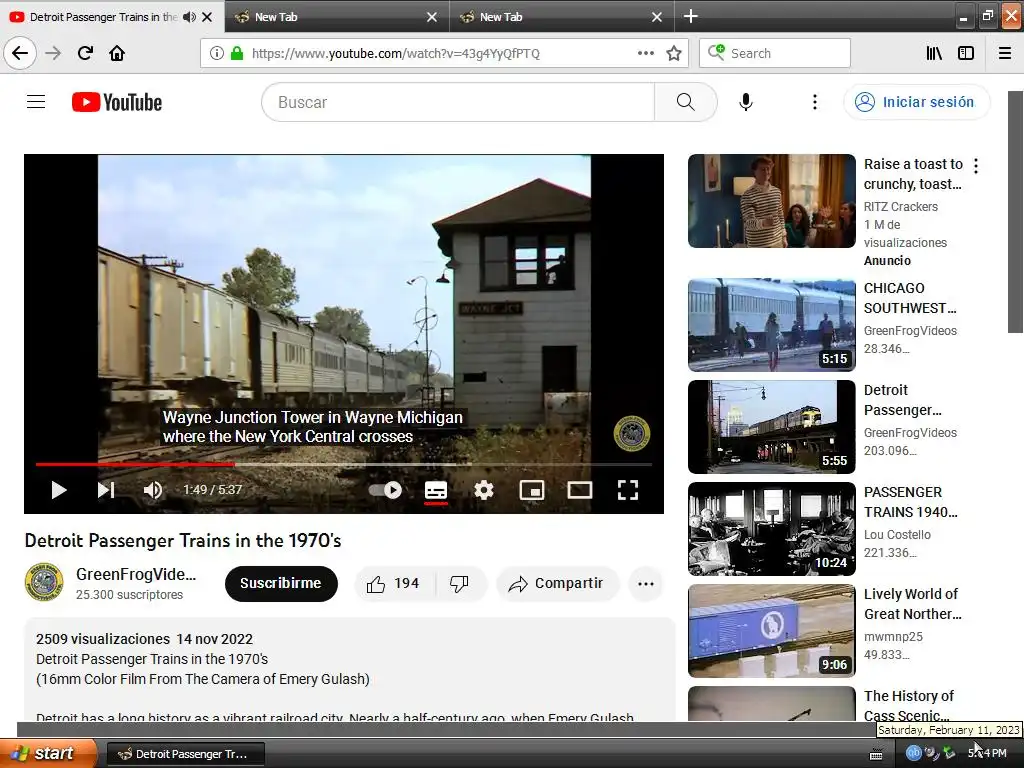This screenshot has width=1024, height=768.
Task: Select the Detroit Passenger Trains tab
Action: (x=103, y=17)
